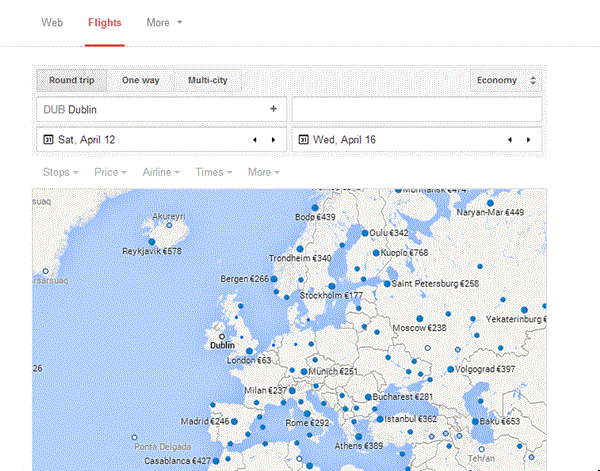The height and width of the screenshot is (471, 600).
Task: Switch to One way trip type
Action: (x=141, y=80)
